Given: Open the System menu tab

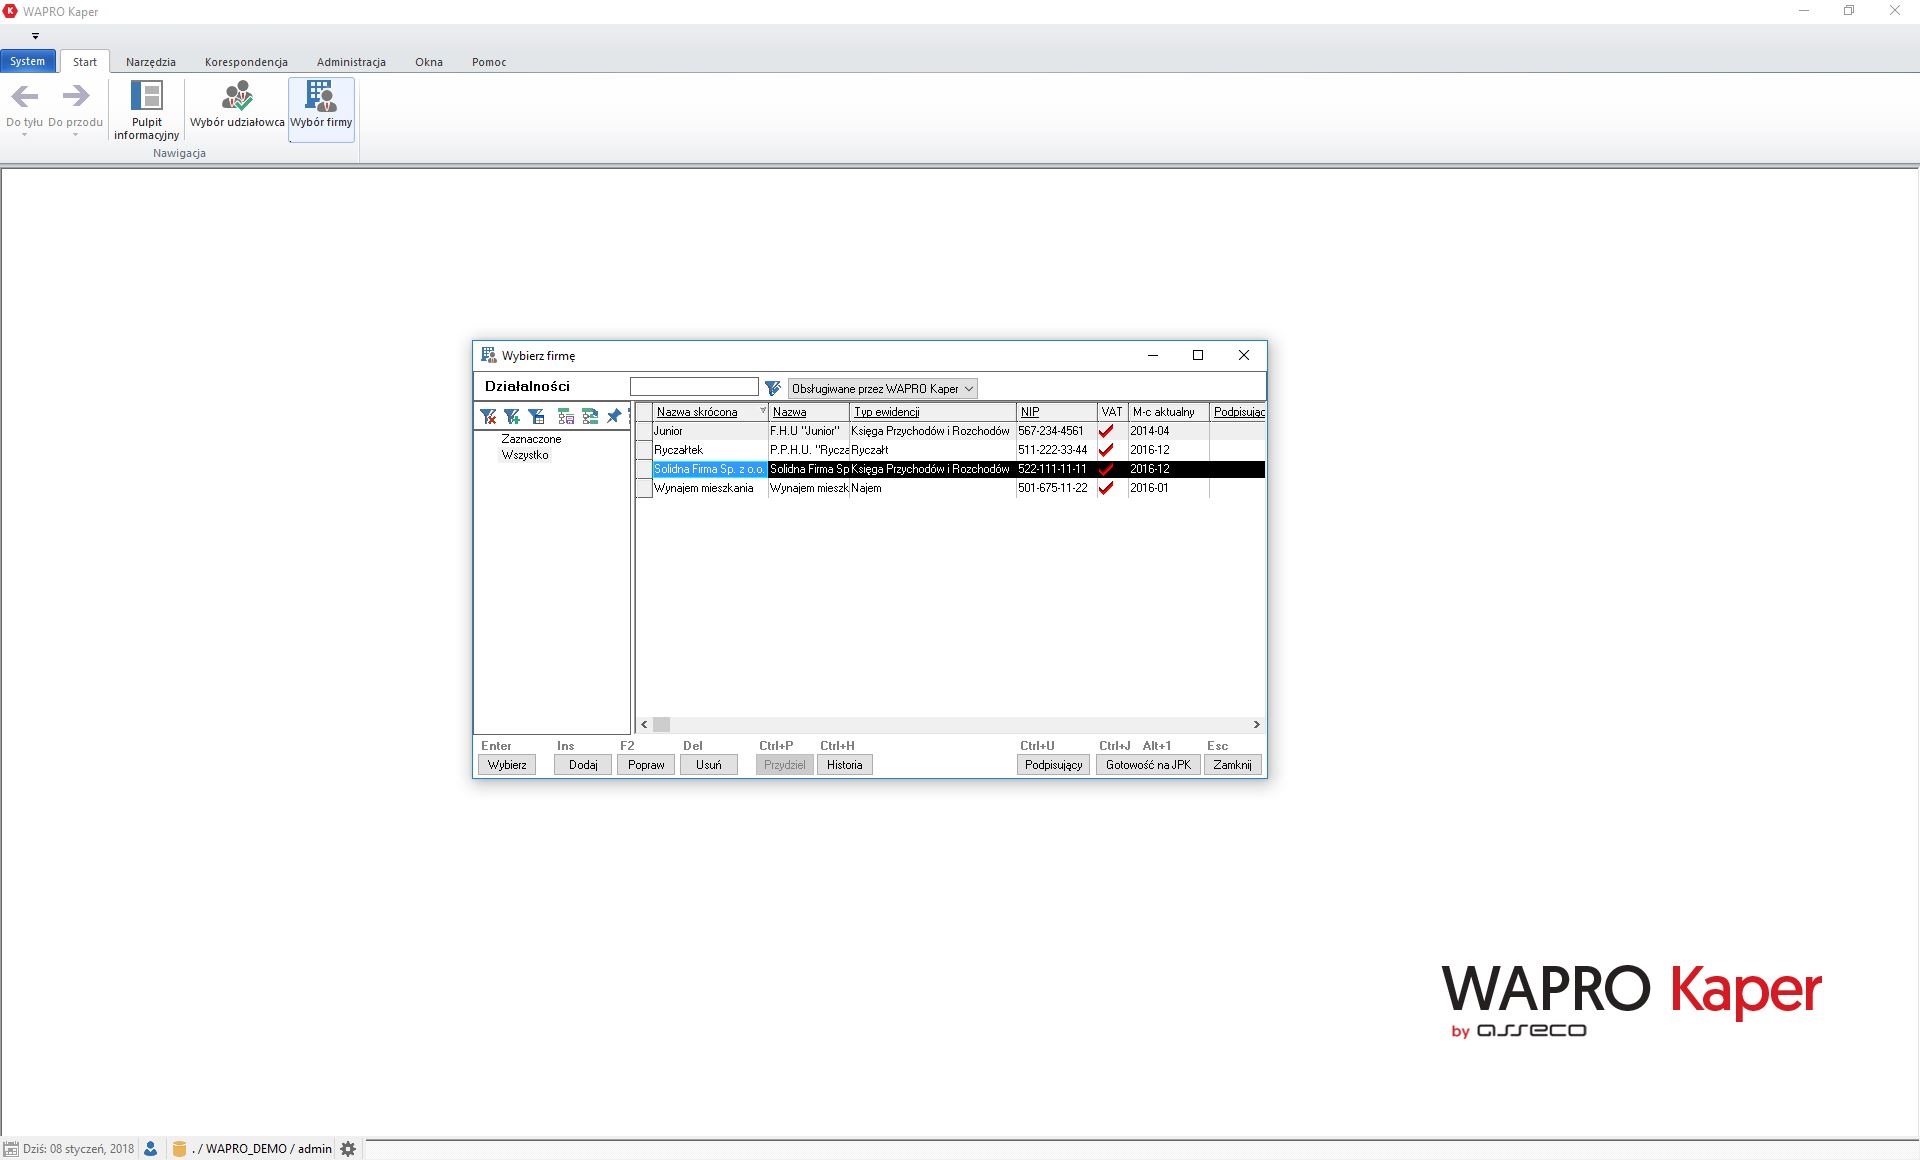Looking at the screenshot, I should coord(28,61).
